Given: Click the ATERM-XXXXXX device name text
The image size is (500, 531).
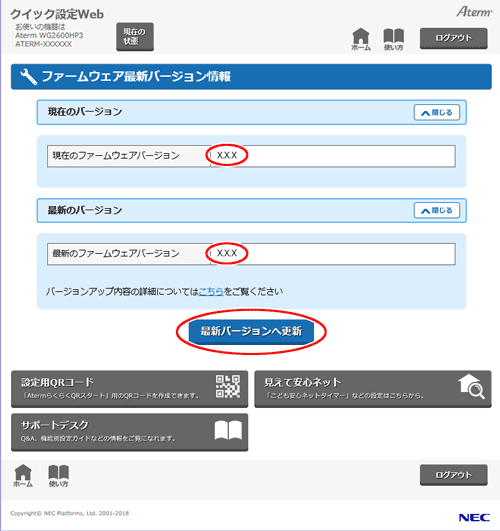Looking at the screenshot, I should tap(43, 44).
